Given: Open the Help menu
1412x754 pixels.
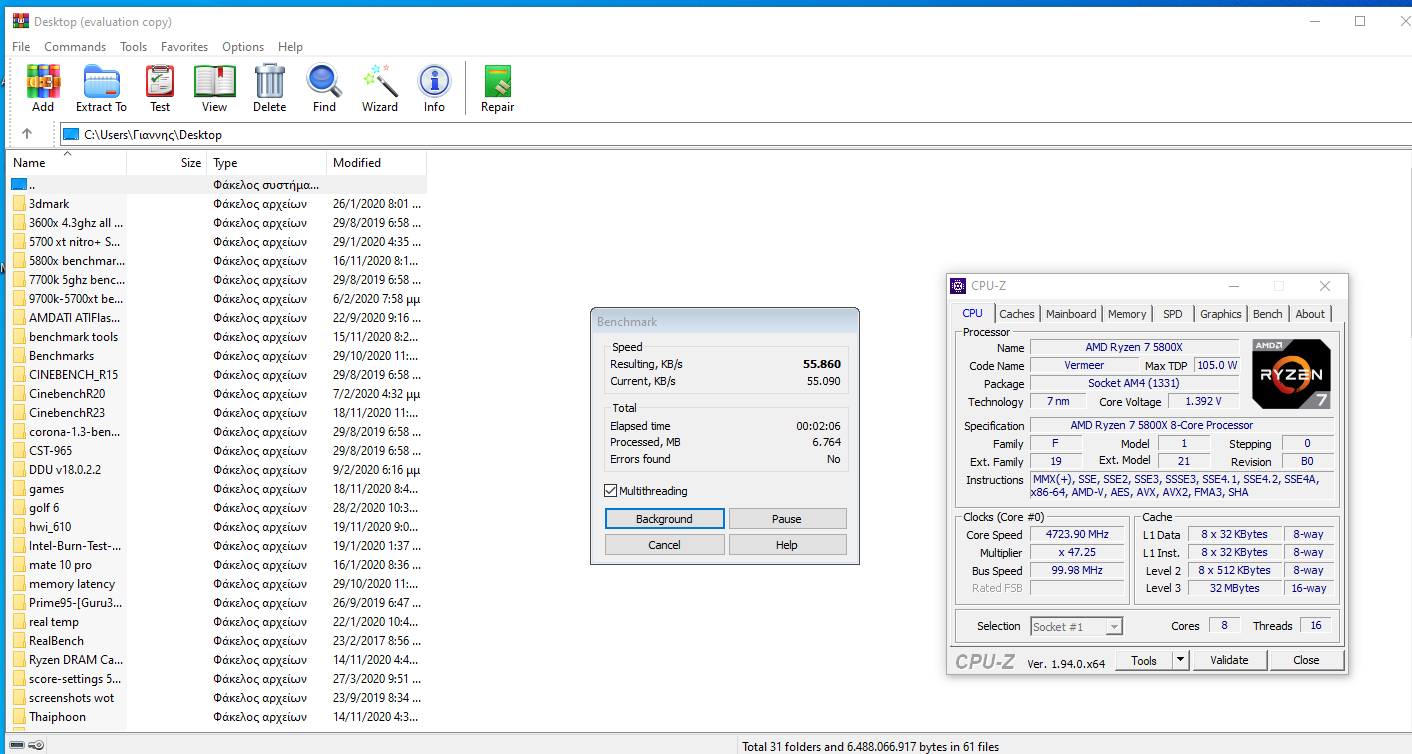Looking at the screenshot, I should (290, 47).
